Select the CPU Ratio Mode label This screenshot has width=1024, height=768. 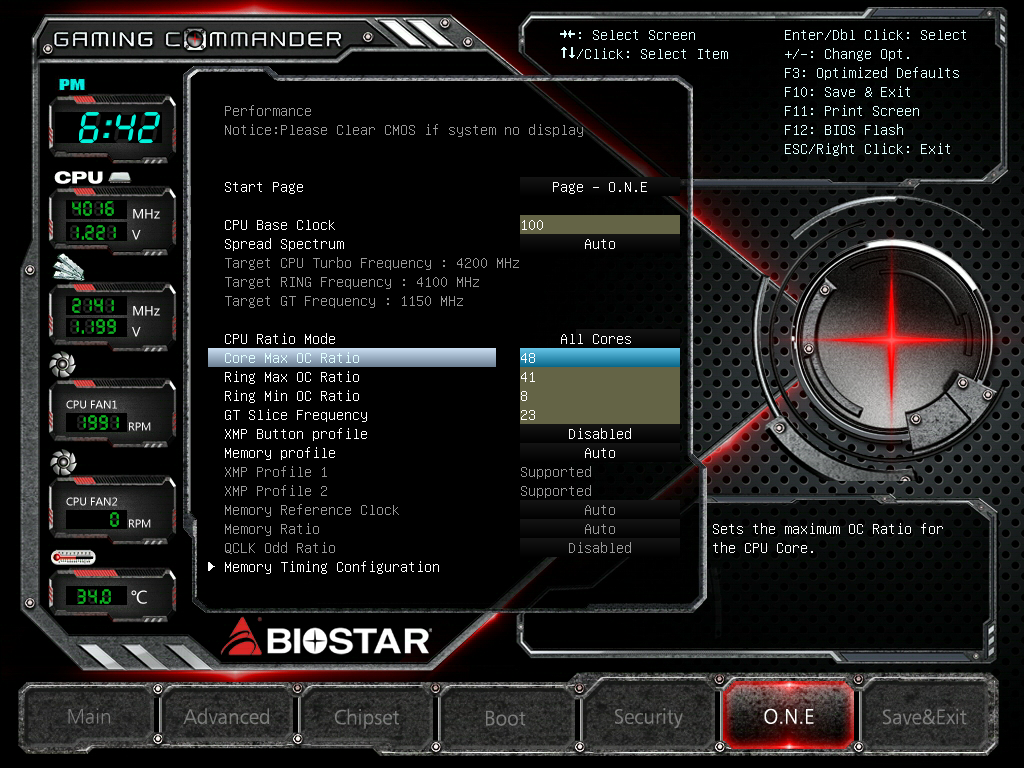coord(280,339)
